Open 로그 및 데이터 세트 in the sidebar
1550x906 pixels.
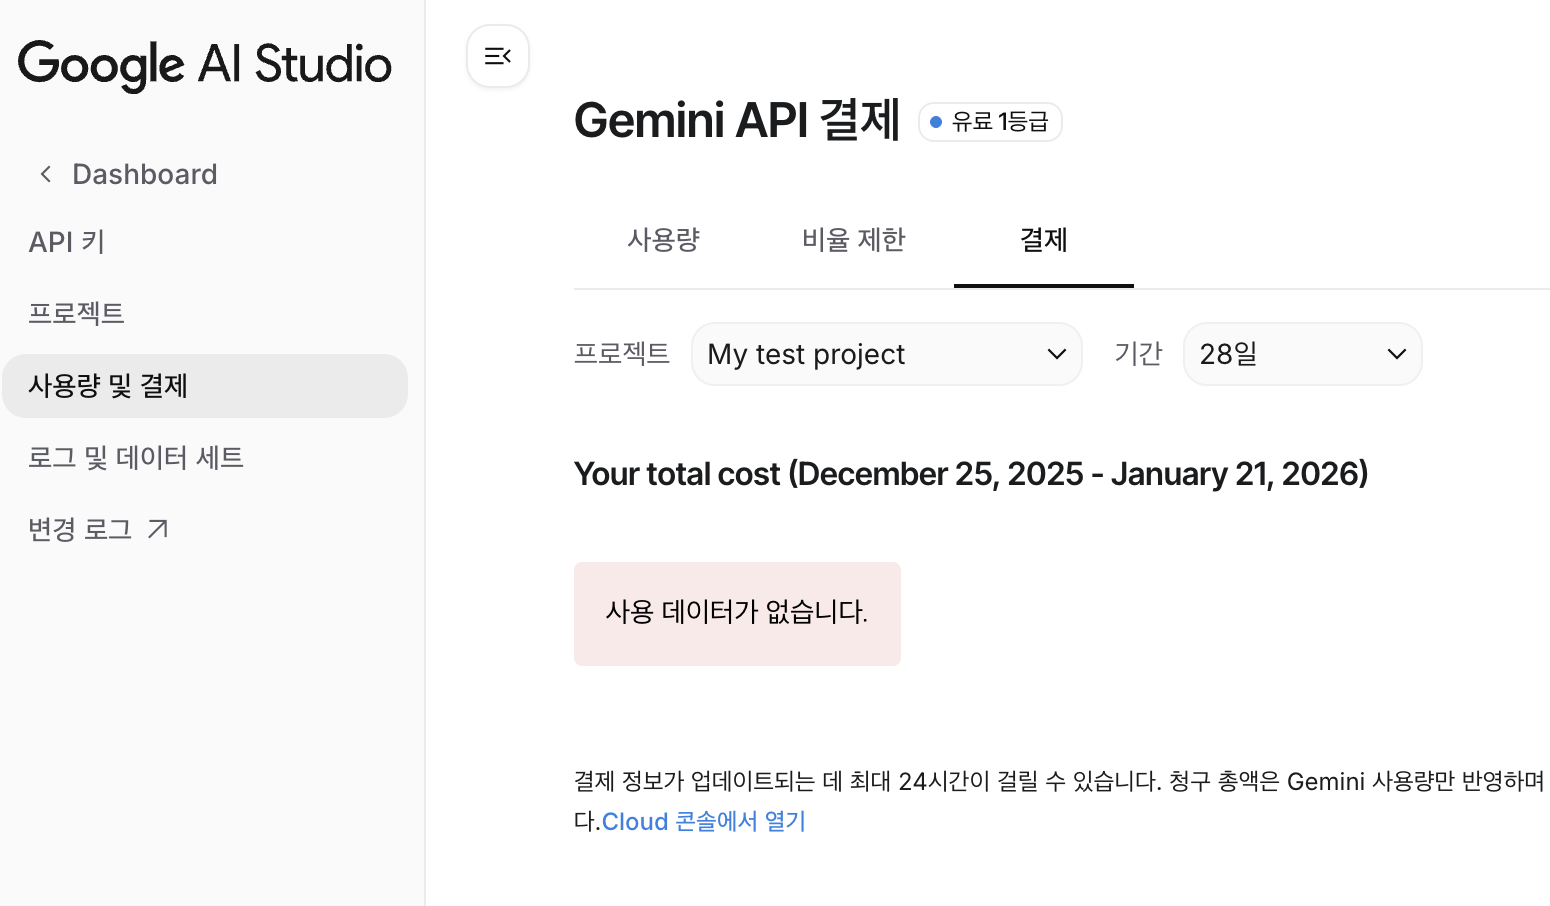pyautogui.click(x=136, y=458)
